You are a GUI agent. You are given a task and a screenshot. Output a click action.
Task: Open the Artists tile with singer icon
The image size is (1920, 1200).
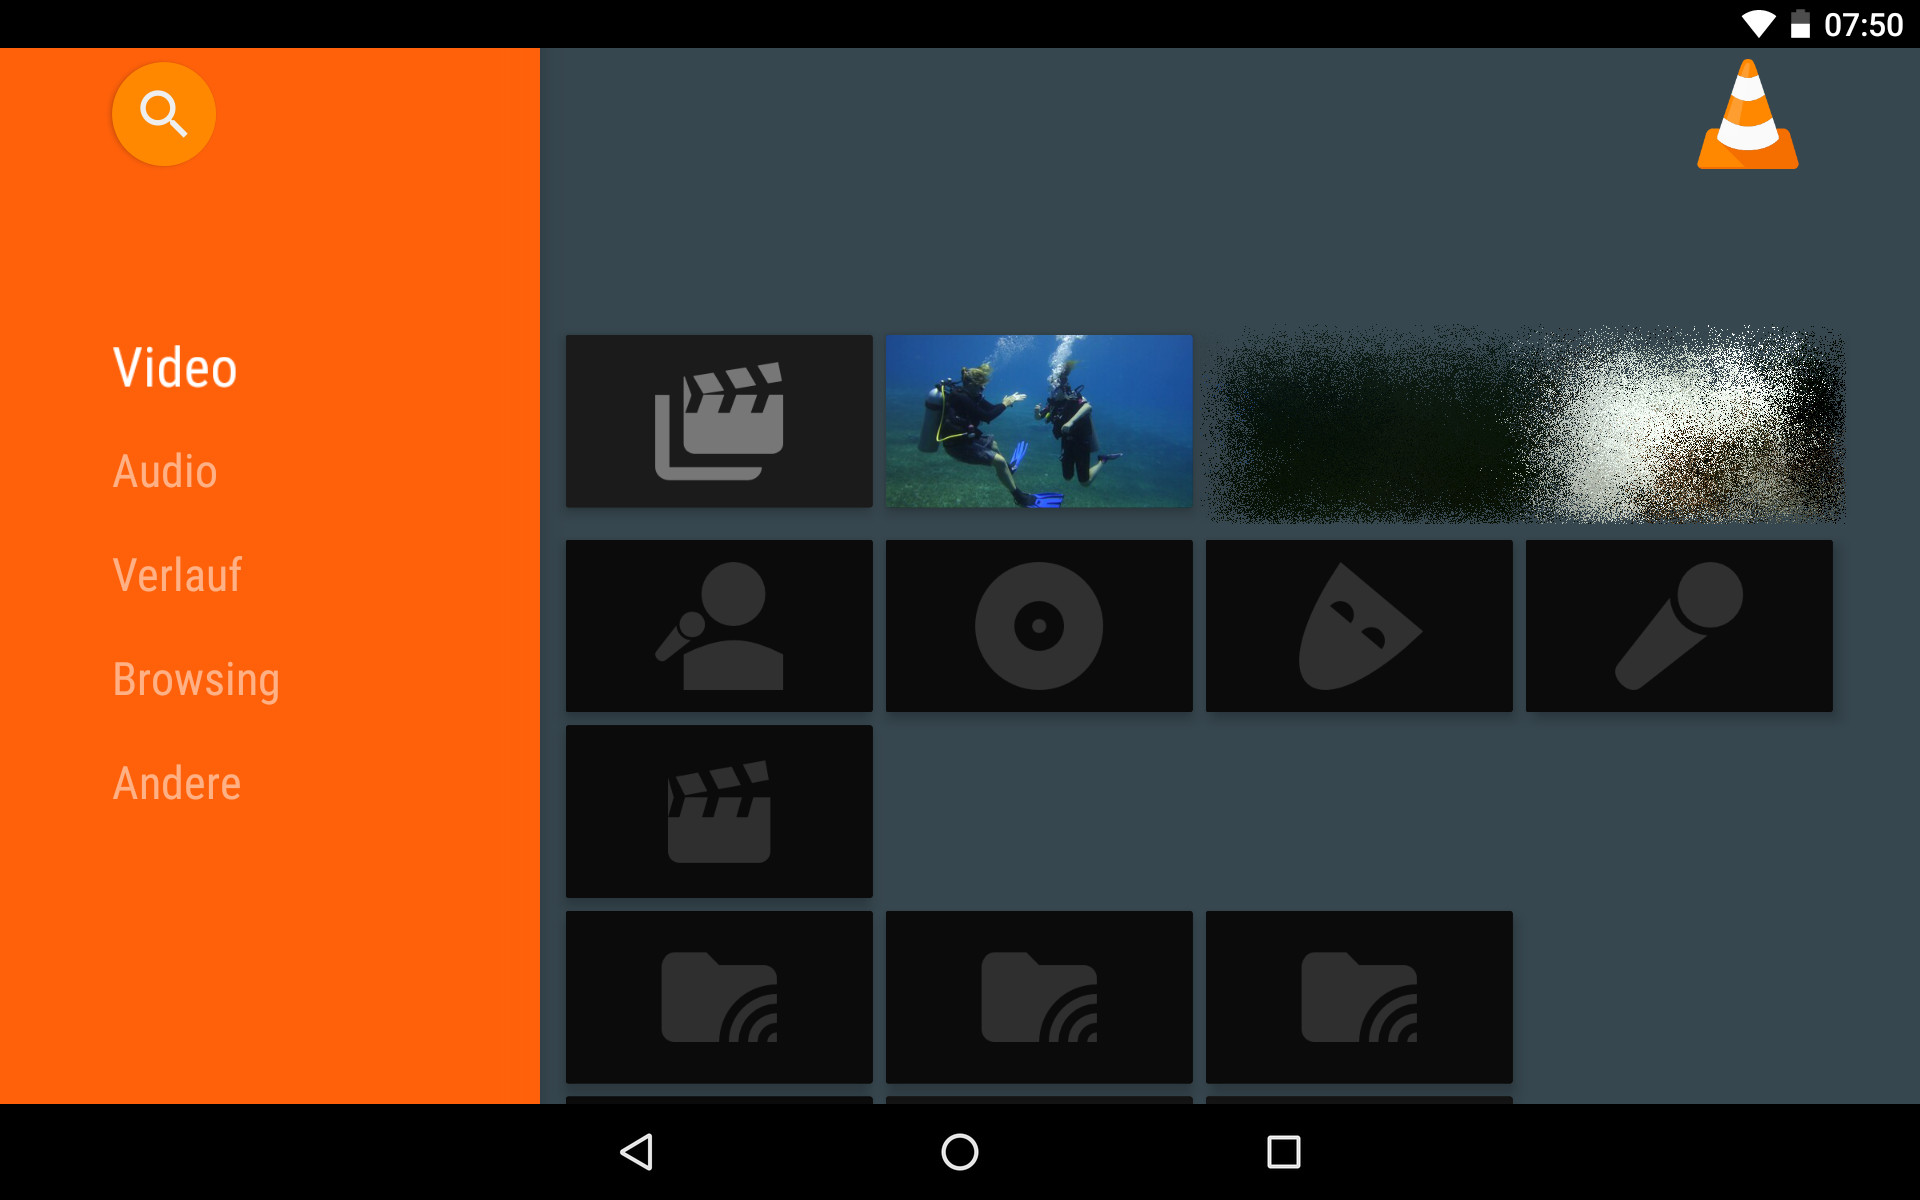[x=719, y=626]
